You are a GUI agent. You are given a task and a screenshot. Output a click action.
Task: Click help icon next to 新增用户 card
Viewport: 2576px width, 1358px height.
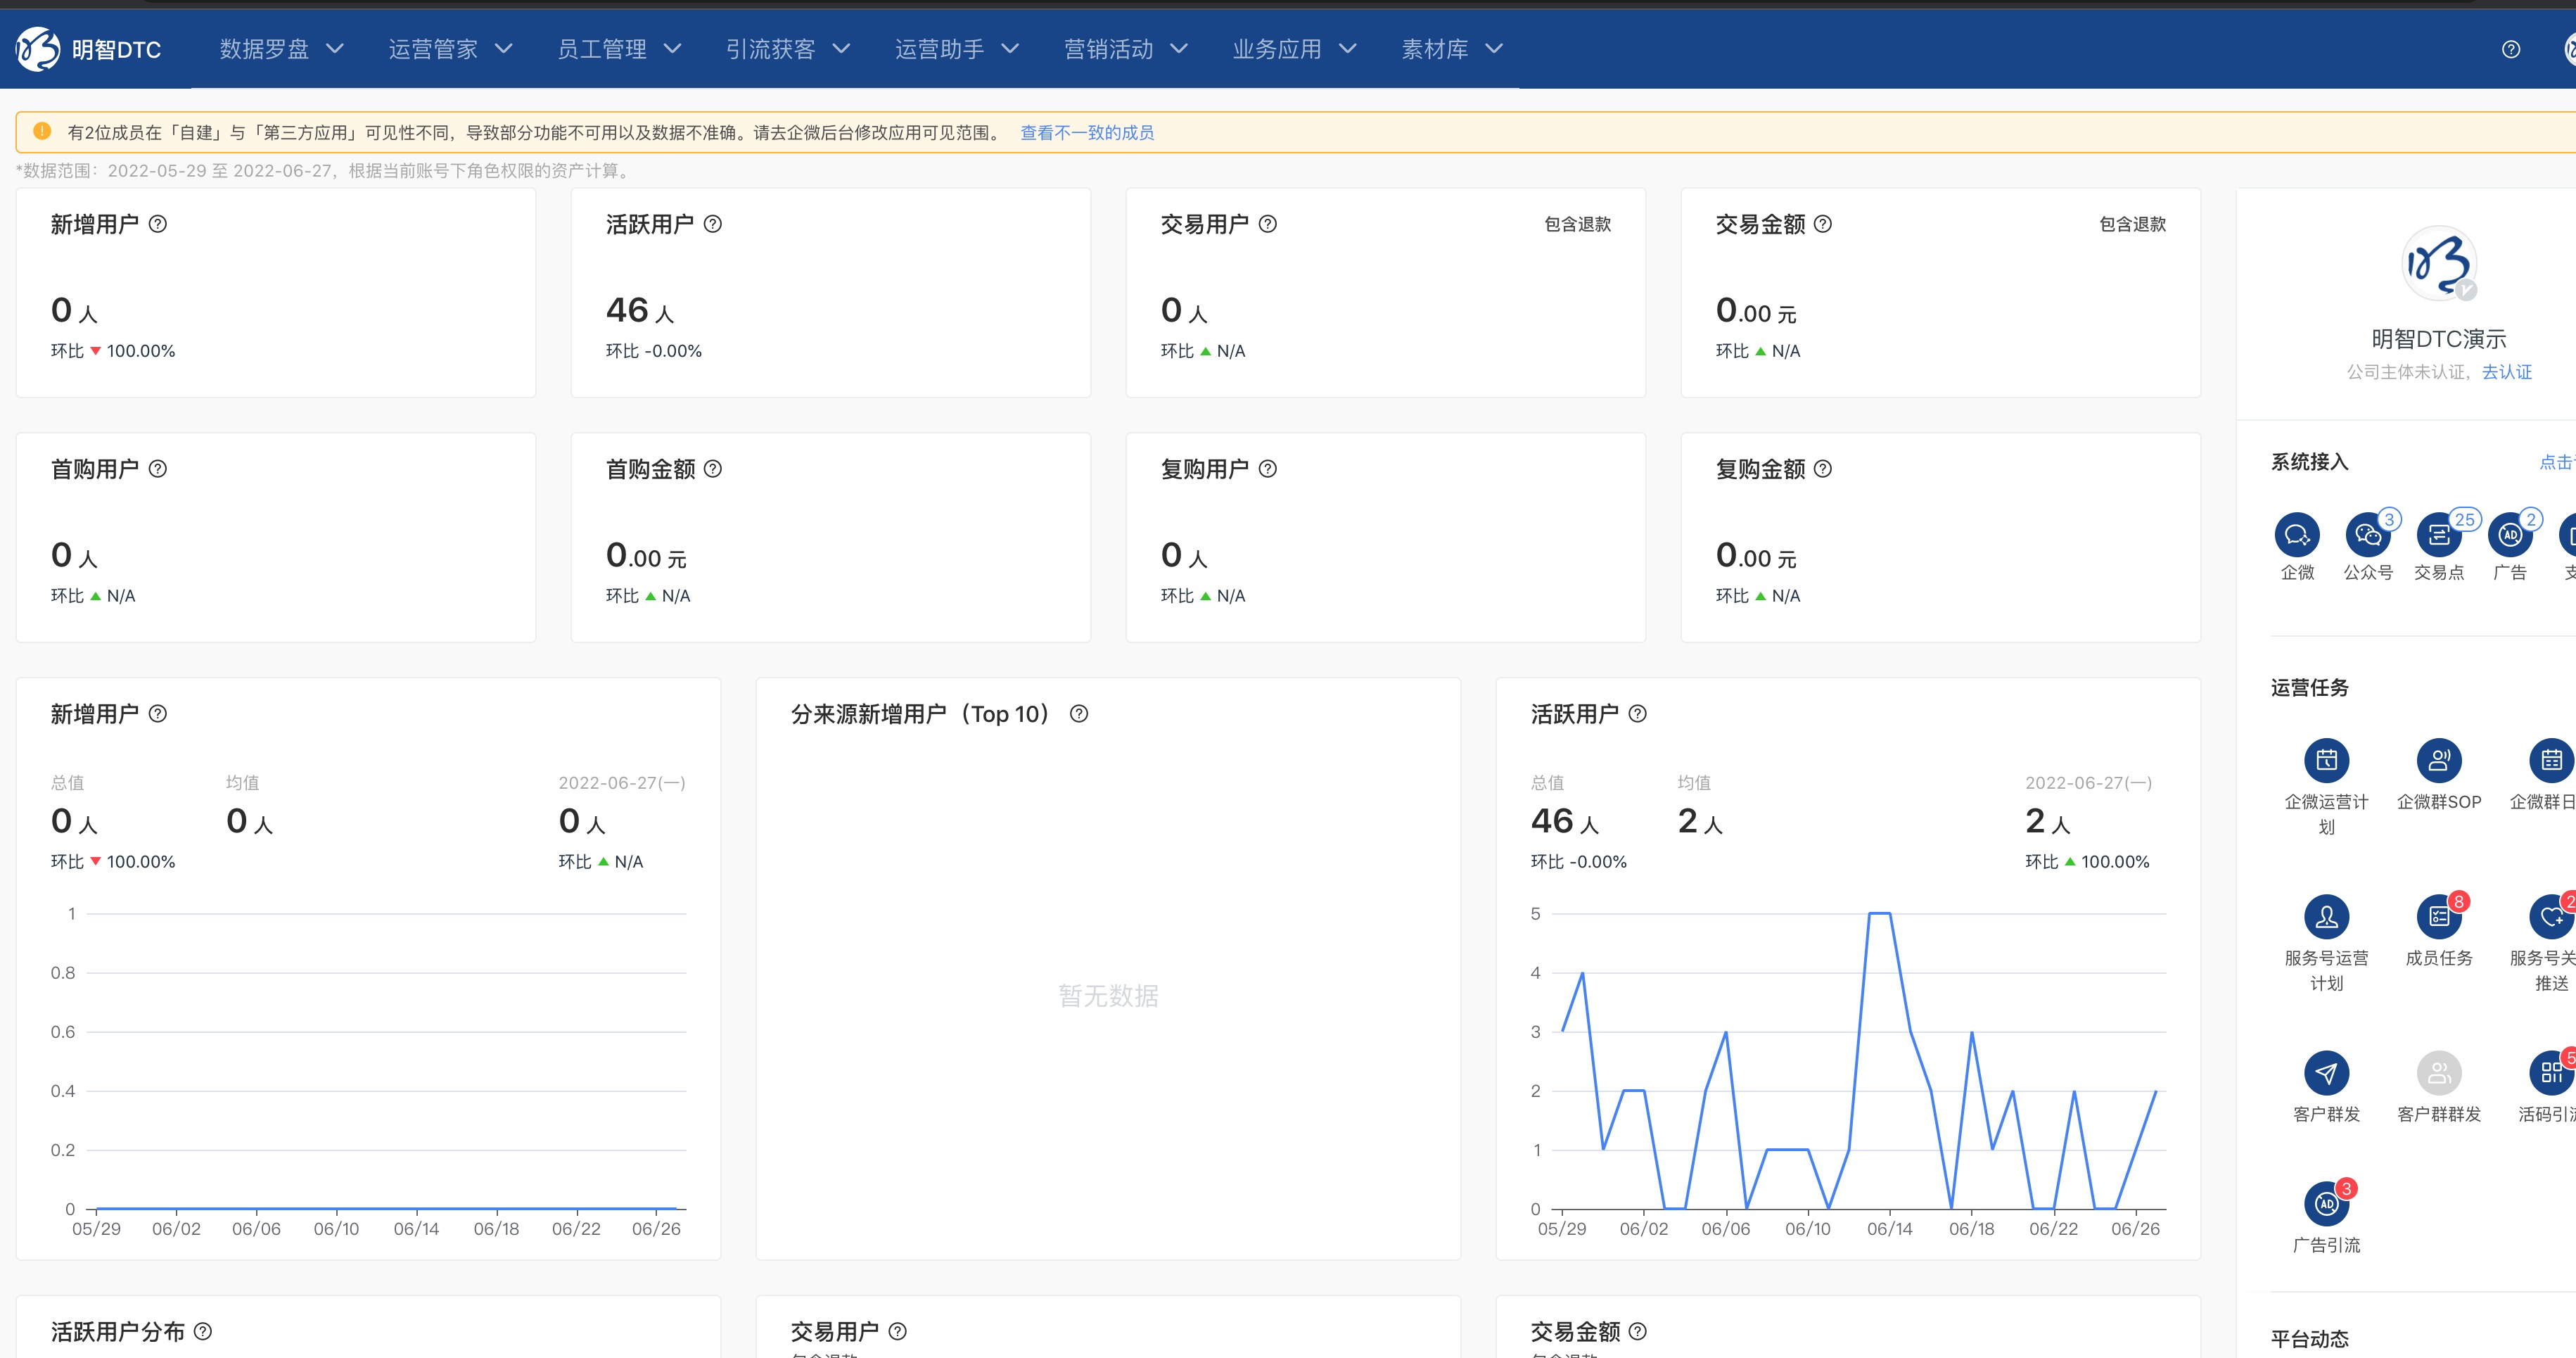coord(158,224)
